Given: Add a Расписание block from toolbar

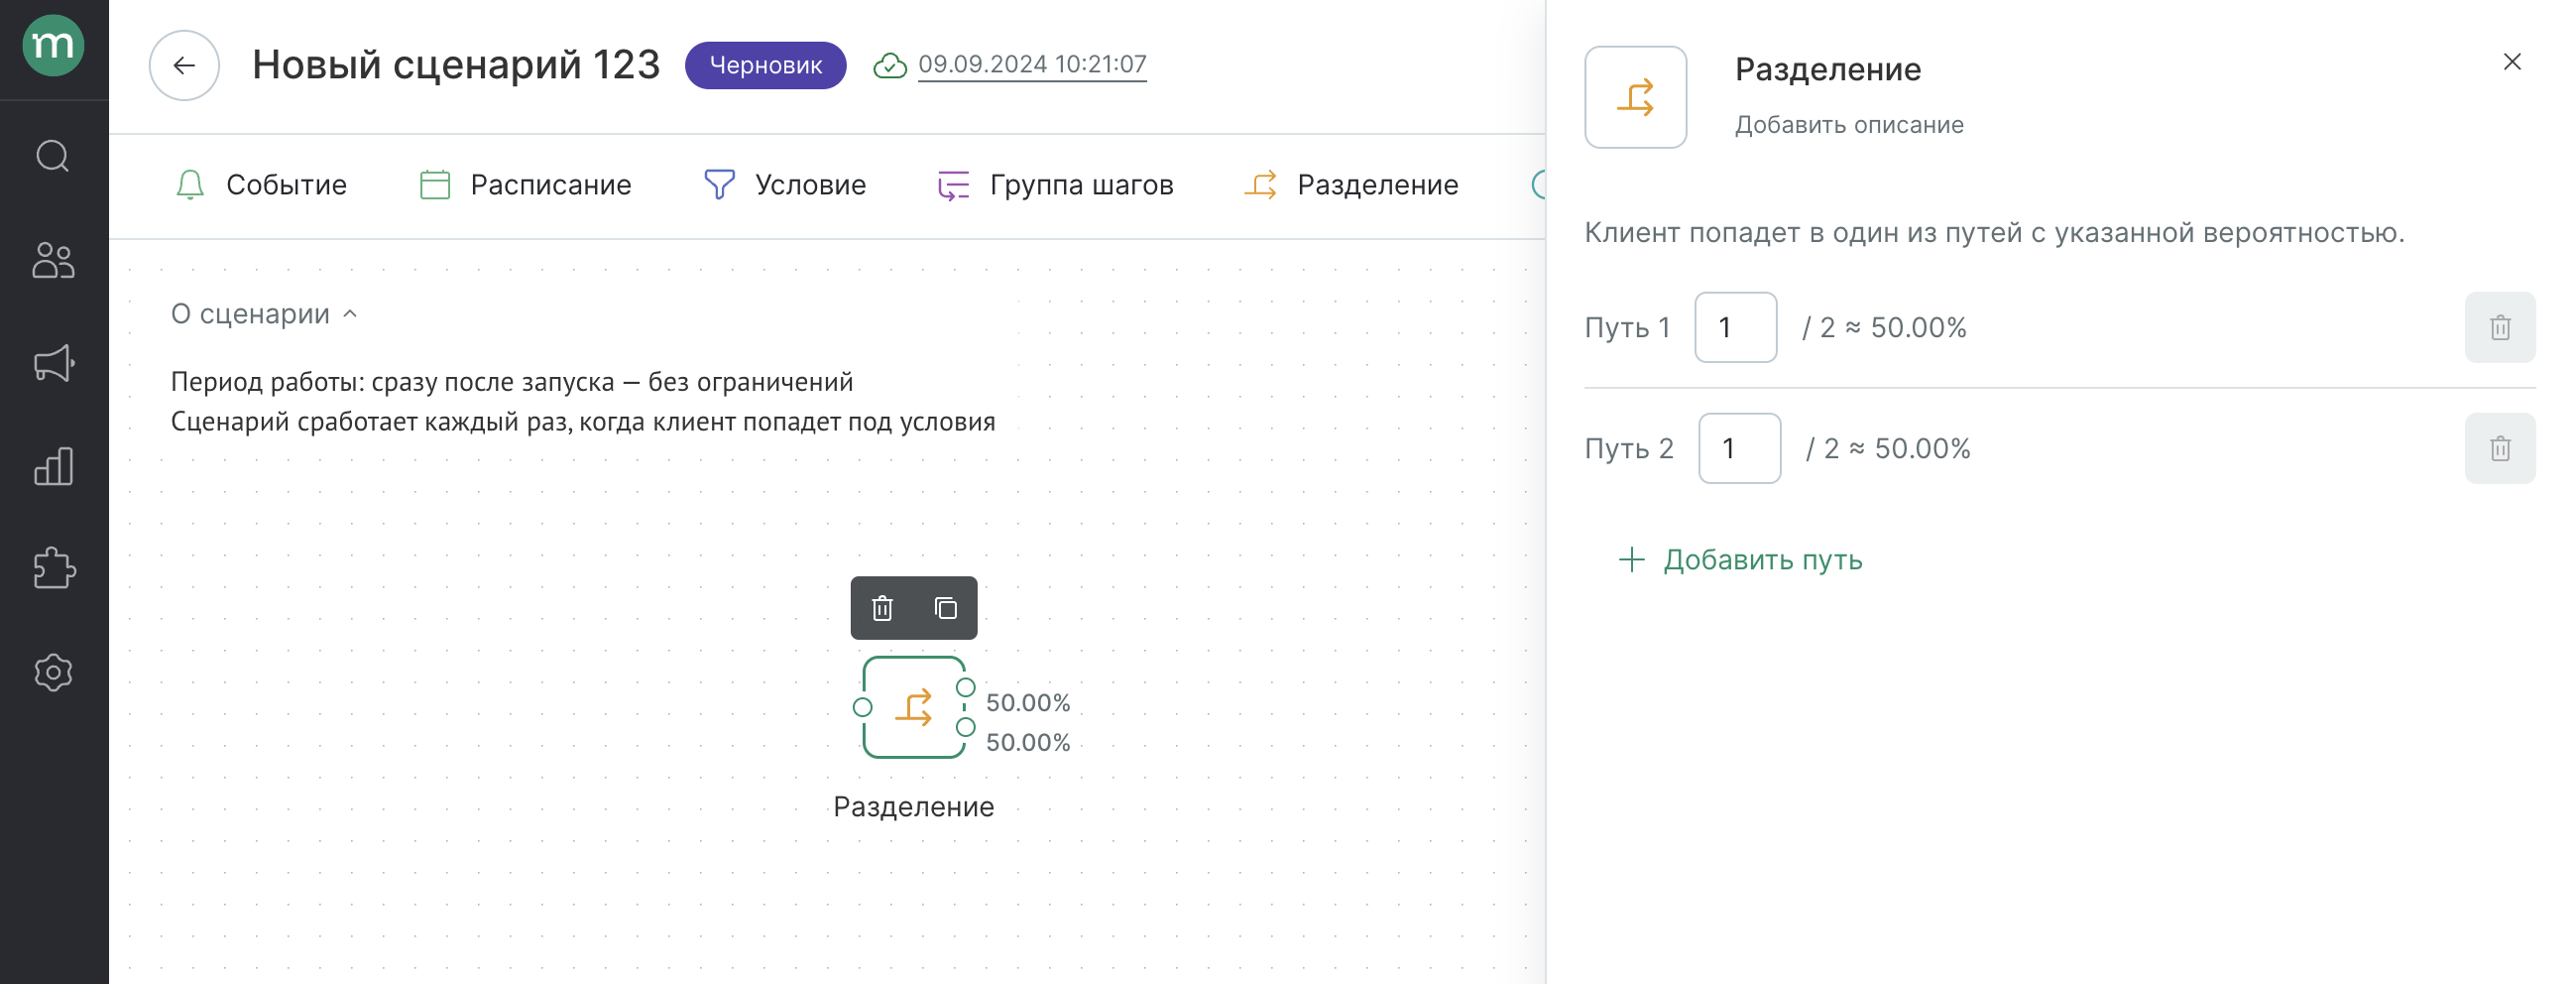Looking at the screenshot, I should pyautogui.click(x=525, y=185).
